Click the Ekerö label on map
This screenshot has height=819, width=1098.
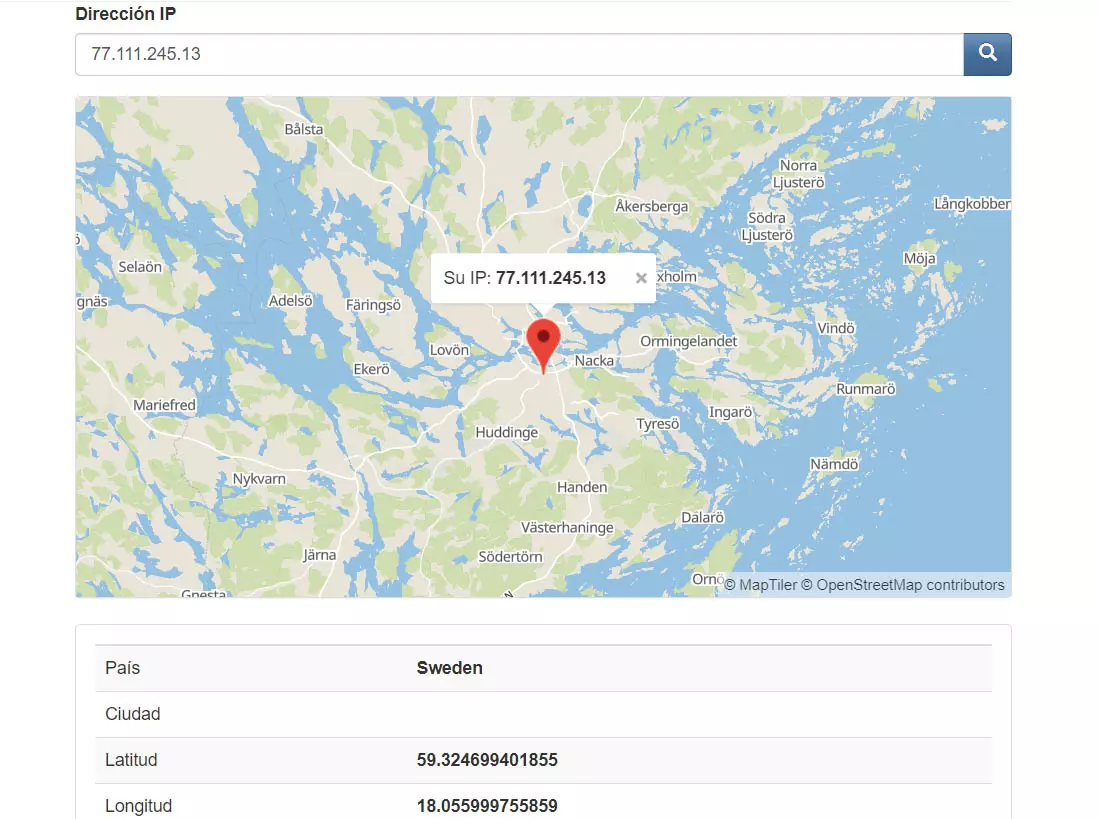click(x=371, y=369)
